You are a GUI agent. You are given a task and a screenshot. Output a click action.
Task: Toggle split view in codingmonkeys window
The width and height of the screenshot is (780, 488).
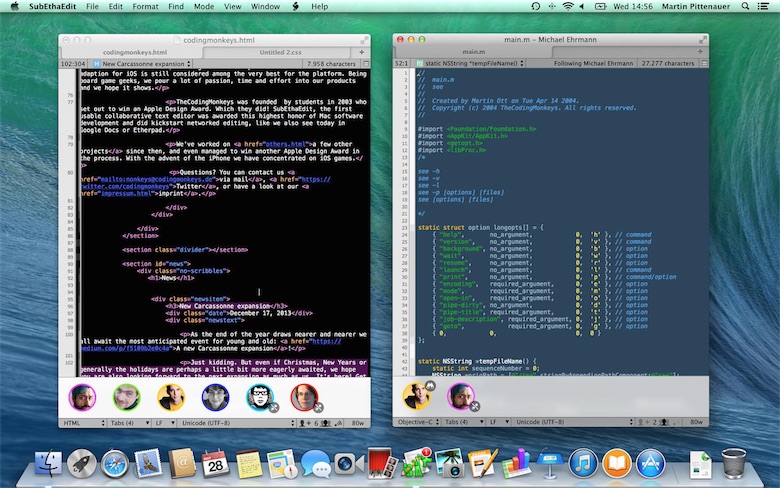[x=366, y=64]
